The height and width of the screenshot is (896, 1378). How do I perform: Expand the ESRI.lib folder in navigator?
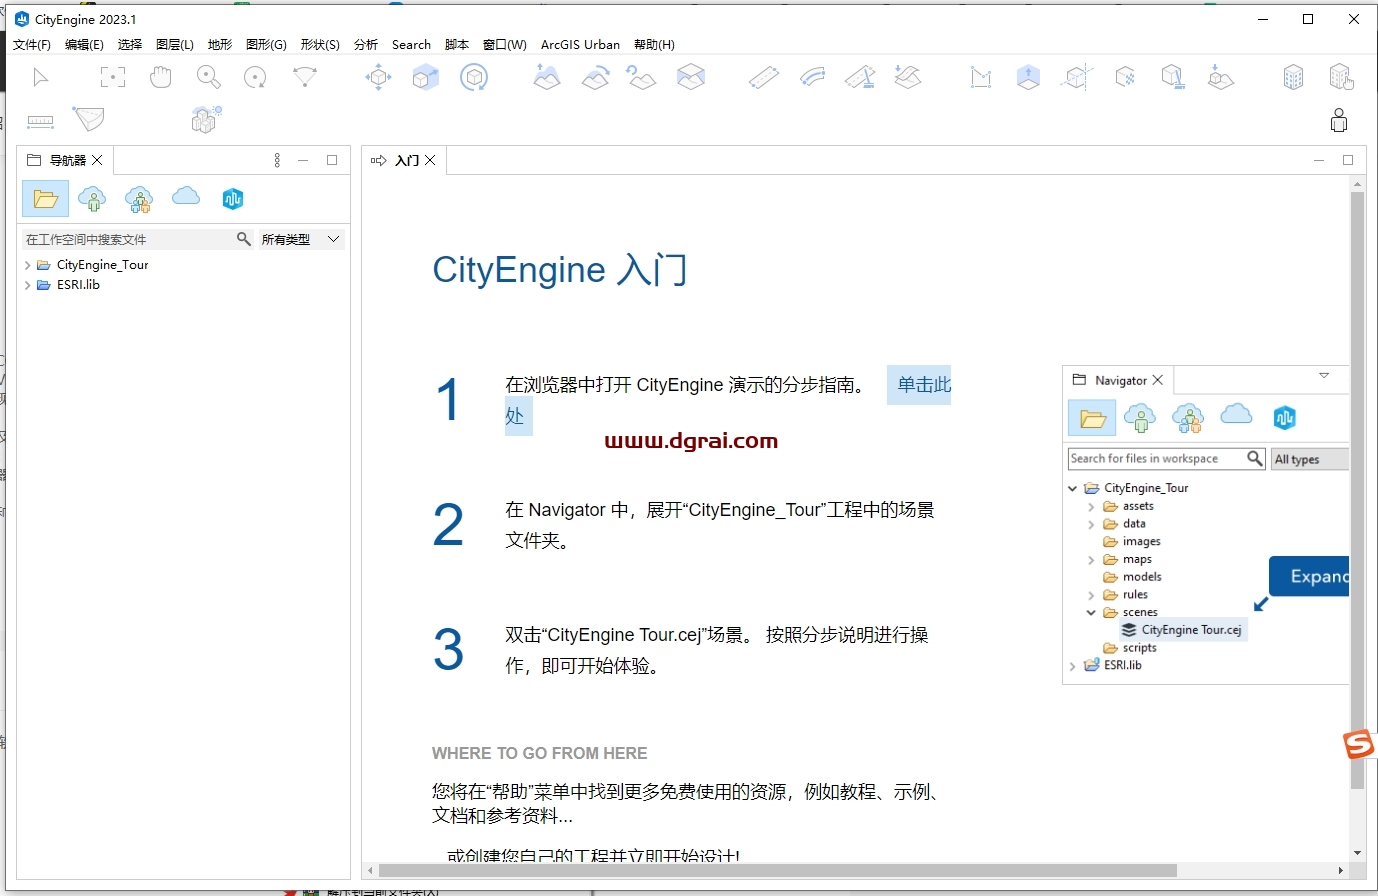coord(27,285)
